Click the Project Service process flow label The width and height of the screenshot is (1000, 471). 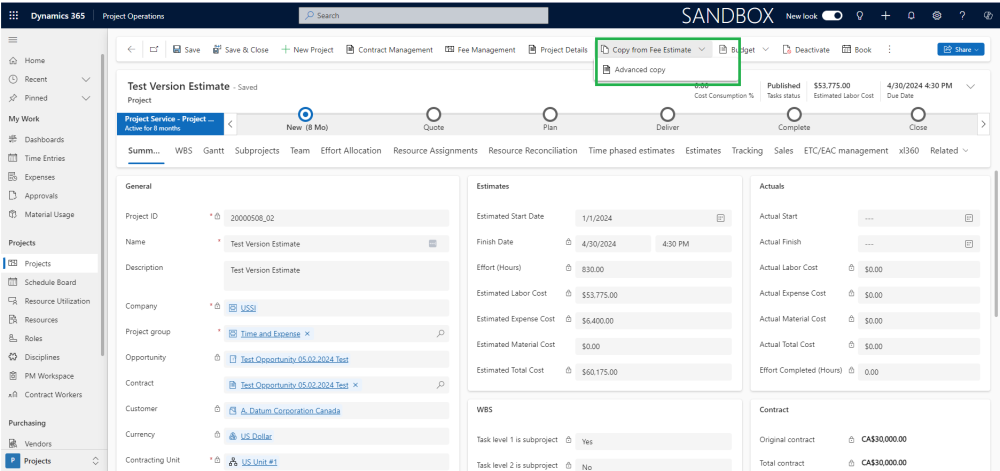(170, 123)
